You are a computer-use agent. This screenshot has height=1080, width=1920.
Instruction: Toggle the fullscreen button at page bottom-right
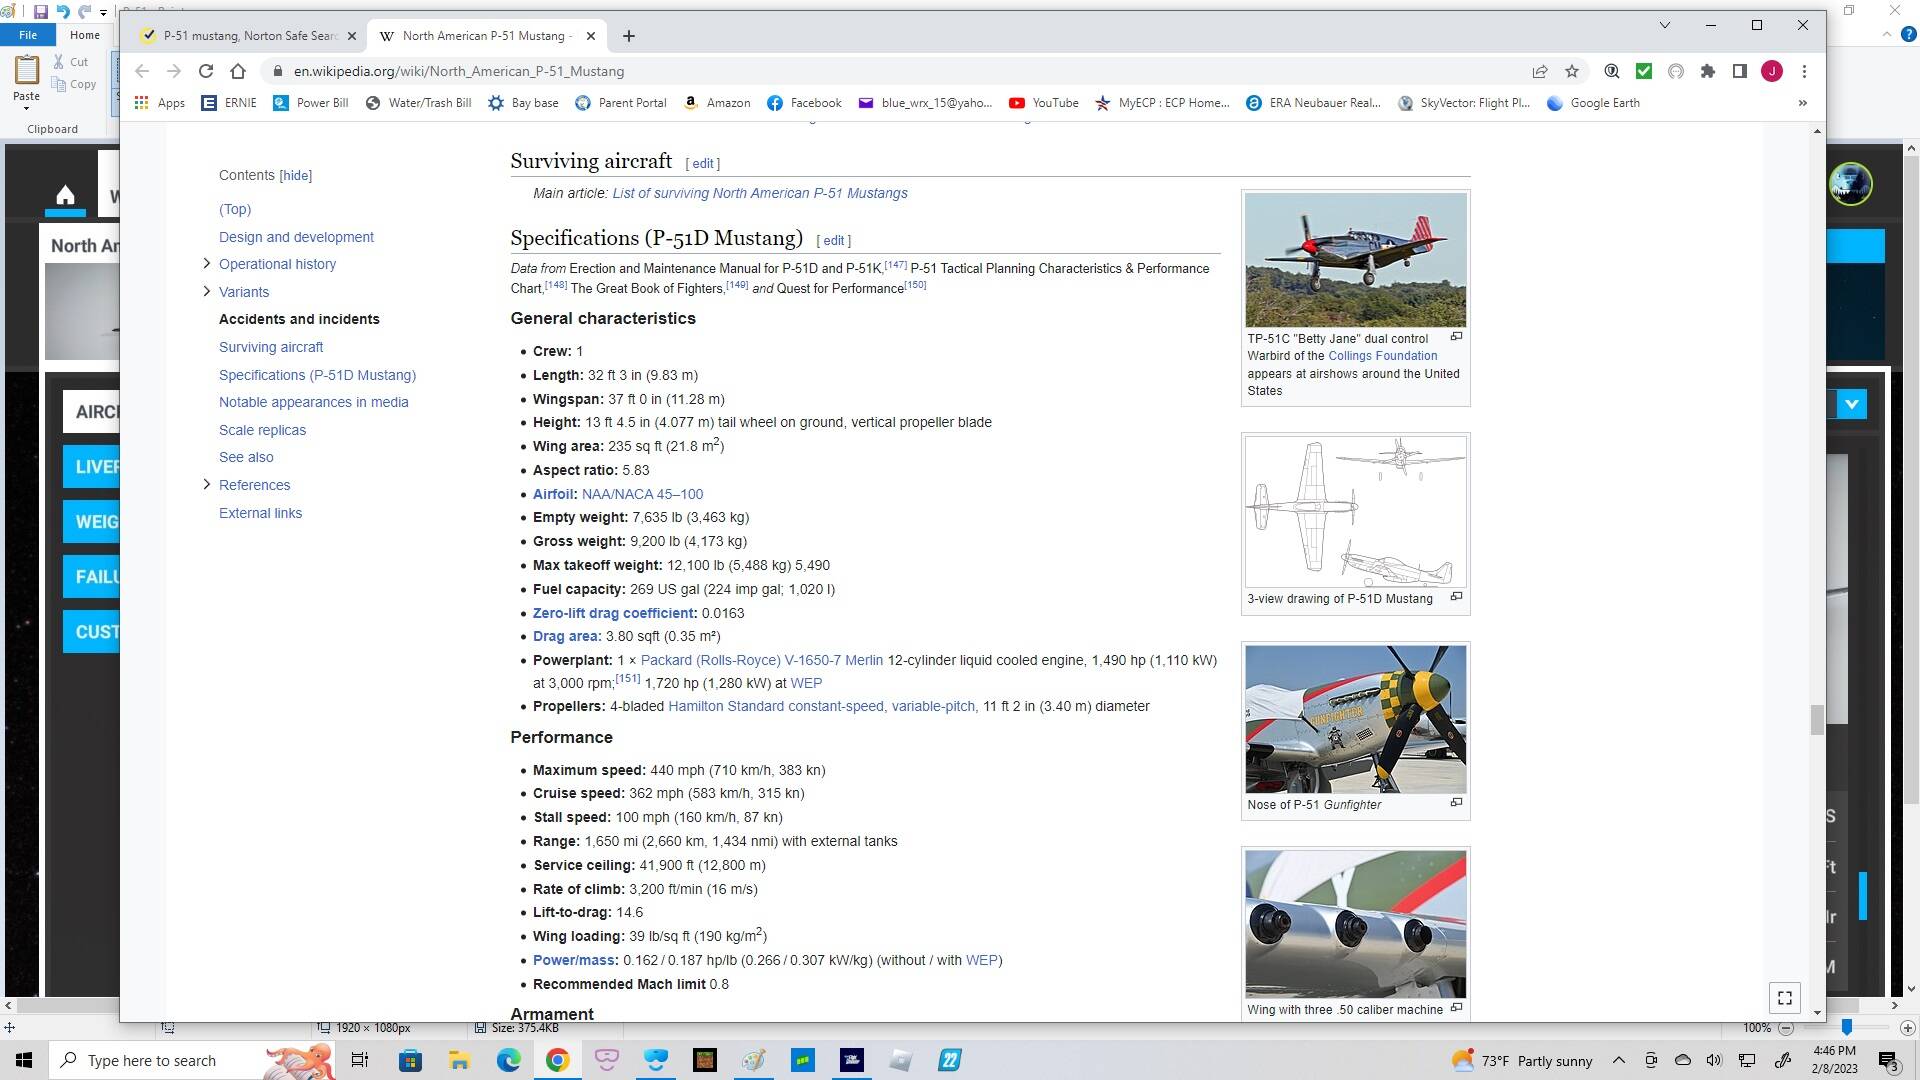click(x=1785, y=997)
